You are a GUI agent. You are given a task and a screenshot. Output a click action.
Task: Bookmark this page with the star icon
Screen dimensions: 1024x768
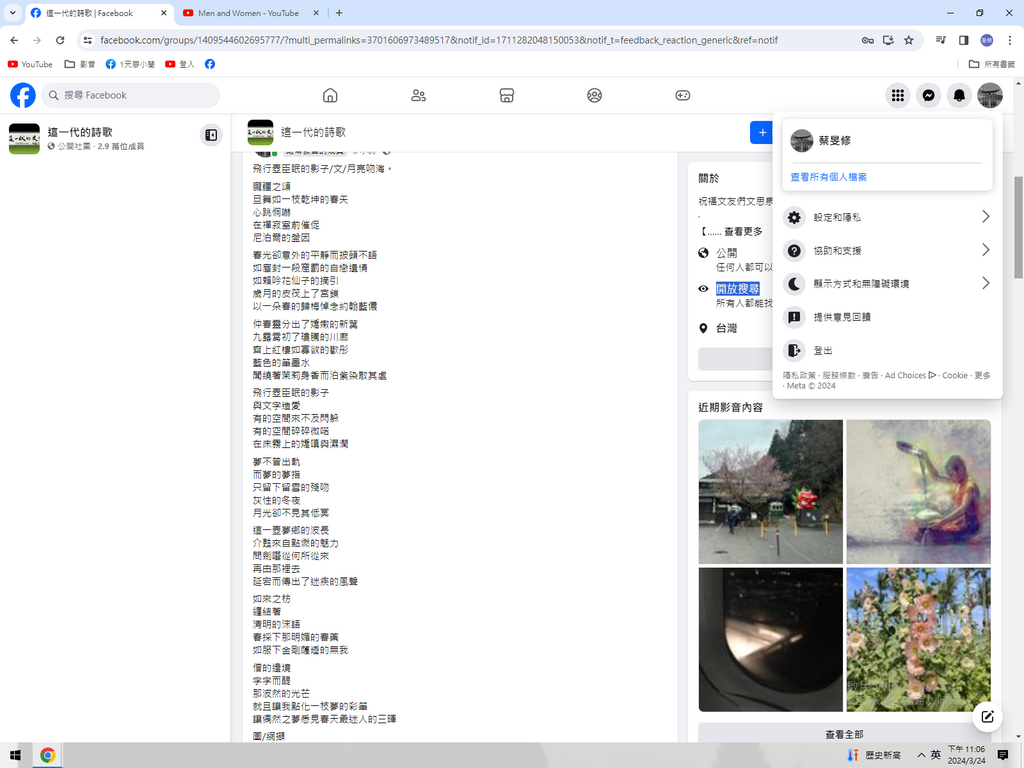click(909, 40)
